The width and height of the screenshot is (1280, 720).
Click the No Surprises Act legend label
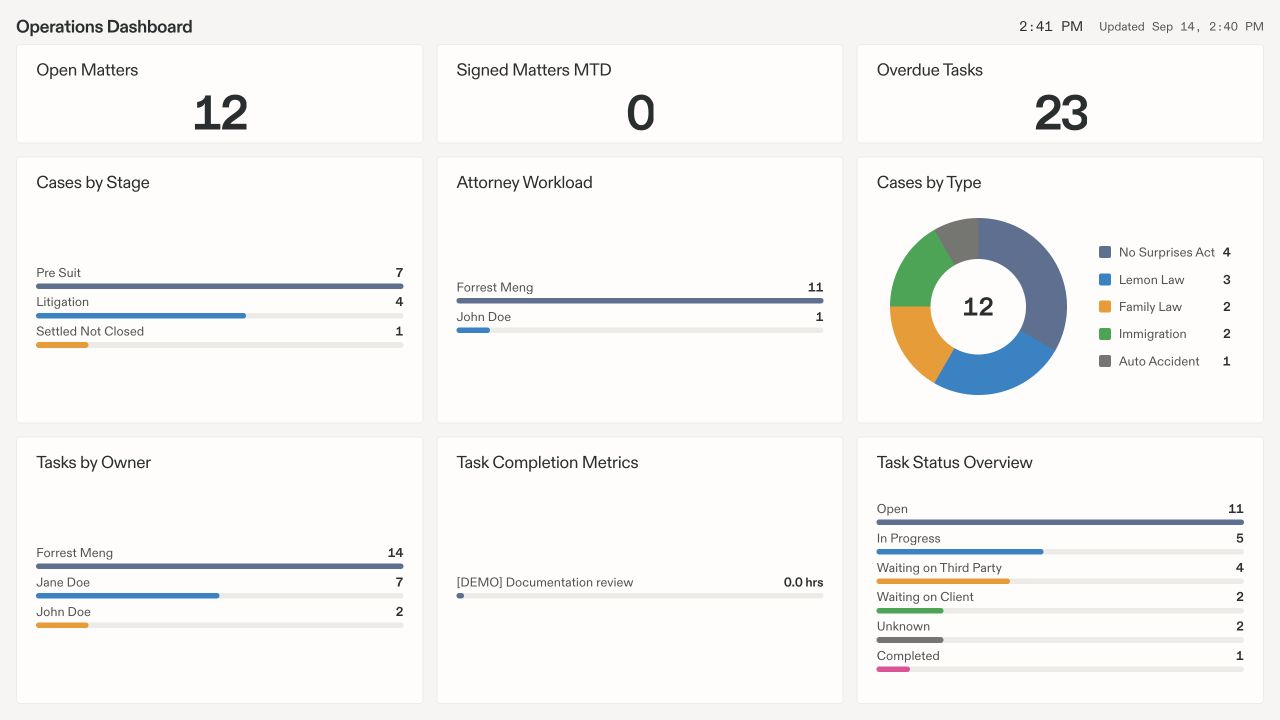[1167, 253]
